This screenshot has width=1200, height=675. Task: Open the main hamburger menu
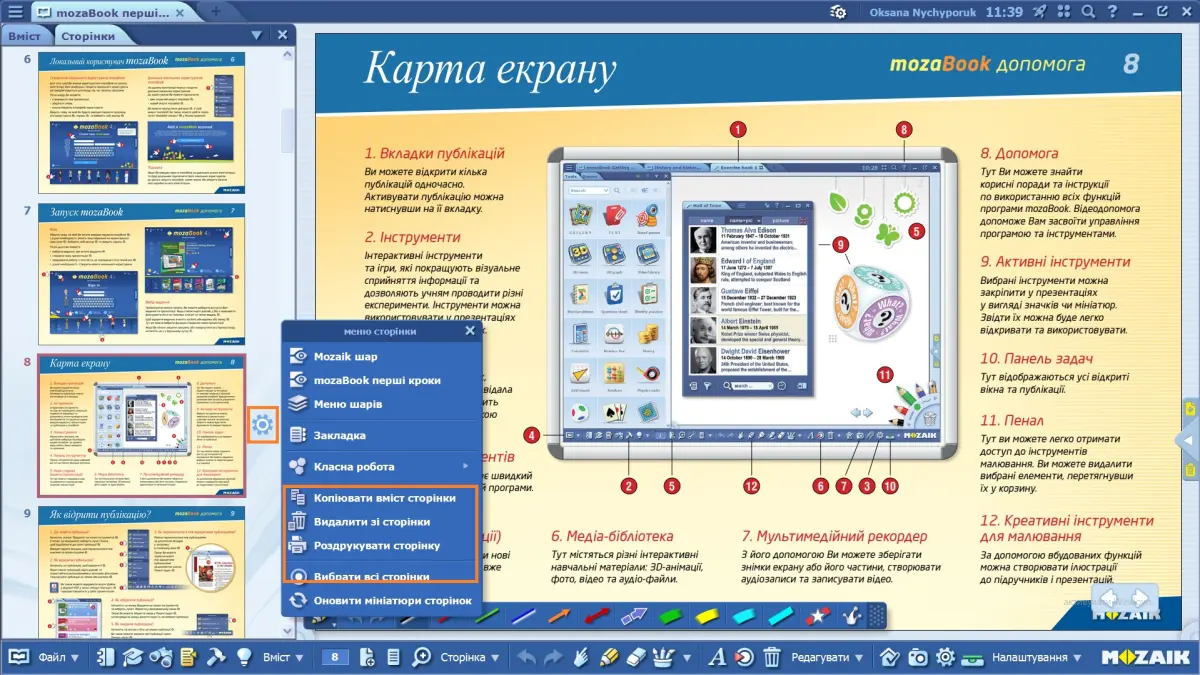(14, 12)
